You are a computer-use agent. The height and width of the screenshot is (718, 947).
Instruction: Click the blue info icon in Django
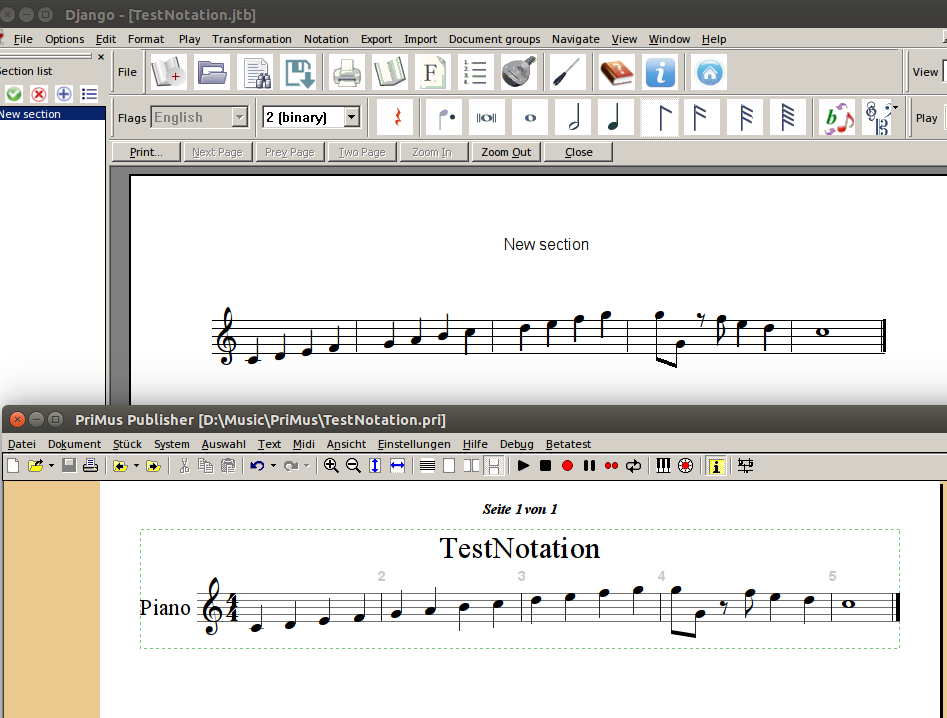[x=660, y=72]
